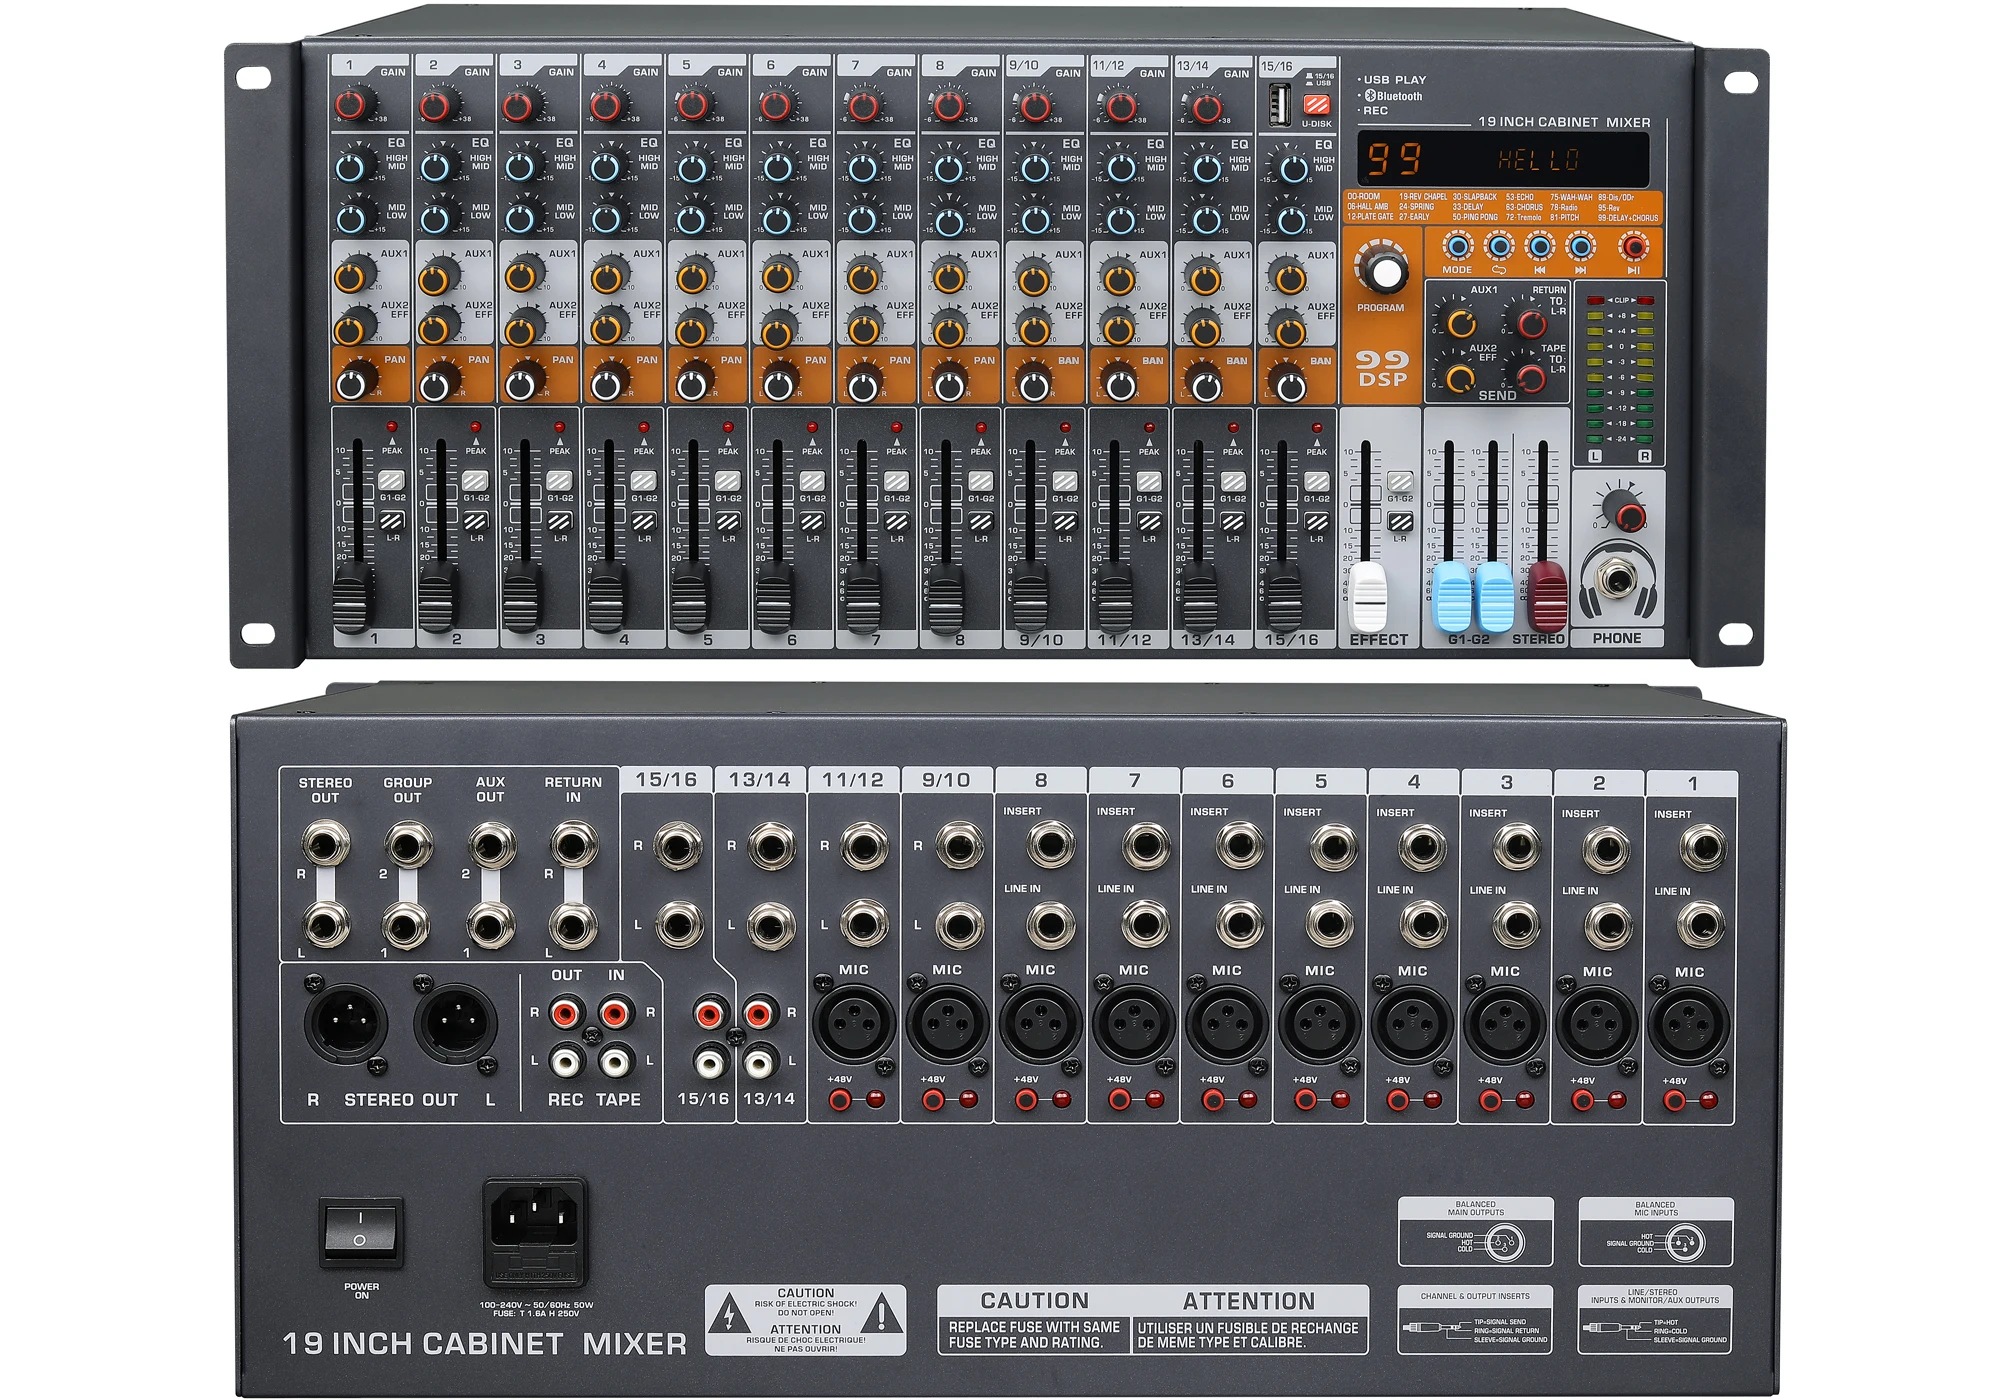Click the headphone PHONE jack

(1617, 580)
